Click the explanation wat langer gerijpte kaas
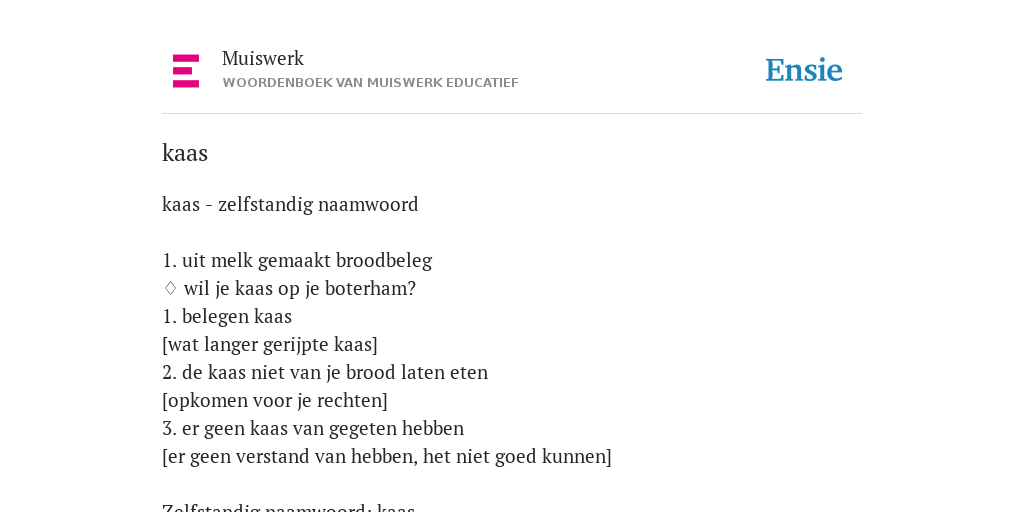Image resolution: width=1024 pixels, height=512 pixels. click(270, 345)
